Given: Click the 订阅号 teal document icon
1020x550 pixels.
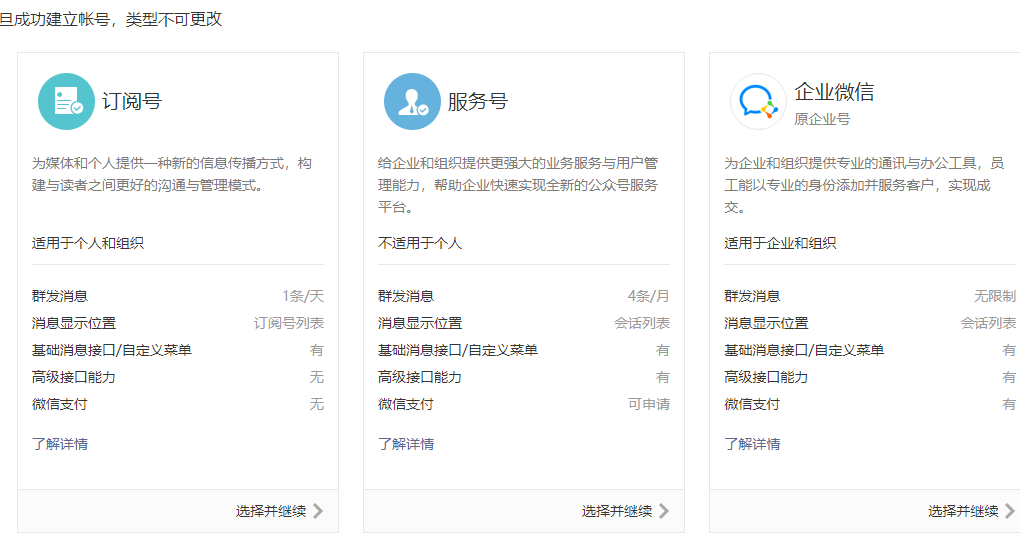Looking at the screenshot, I should point(66,102).
